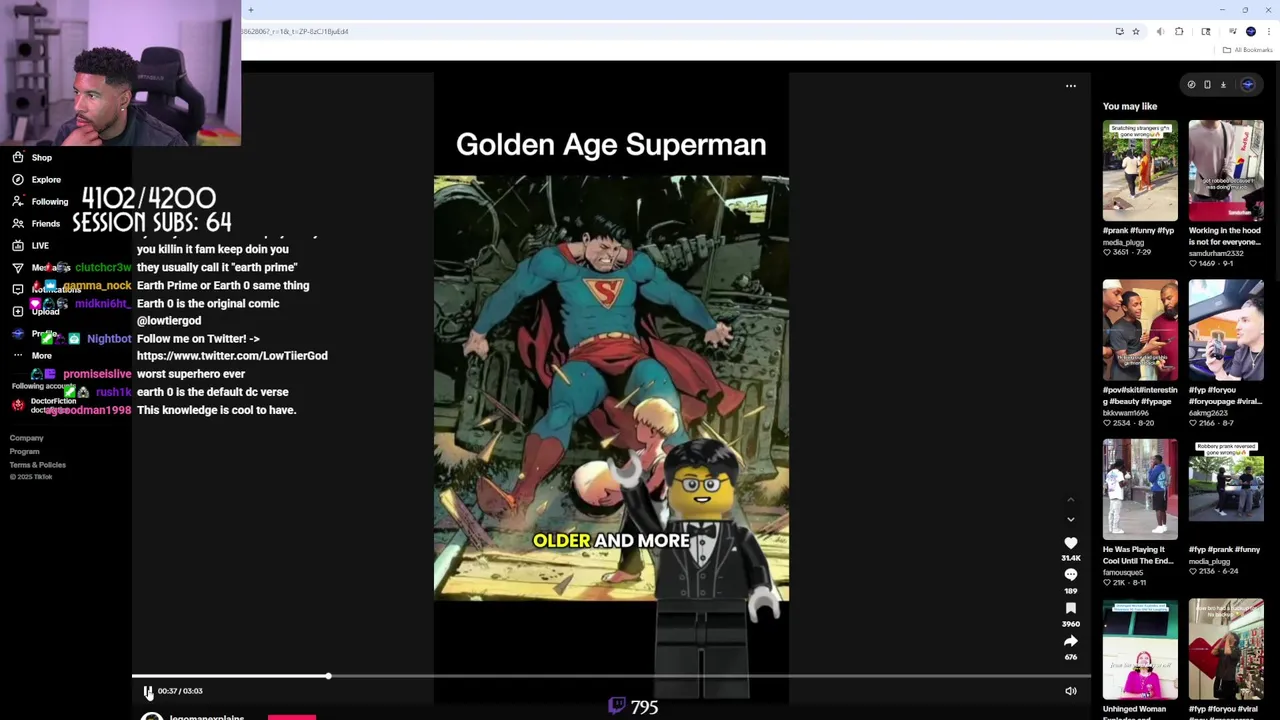The image size is (1280, 720).
Task: Open the browser side panel search icon
Action: coord(1206,32)
